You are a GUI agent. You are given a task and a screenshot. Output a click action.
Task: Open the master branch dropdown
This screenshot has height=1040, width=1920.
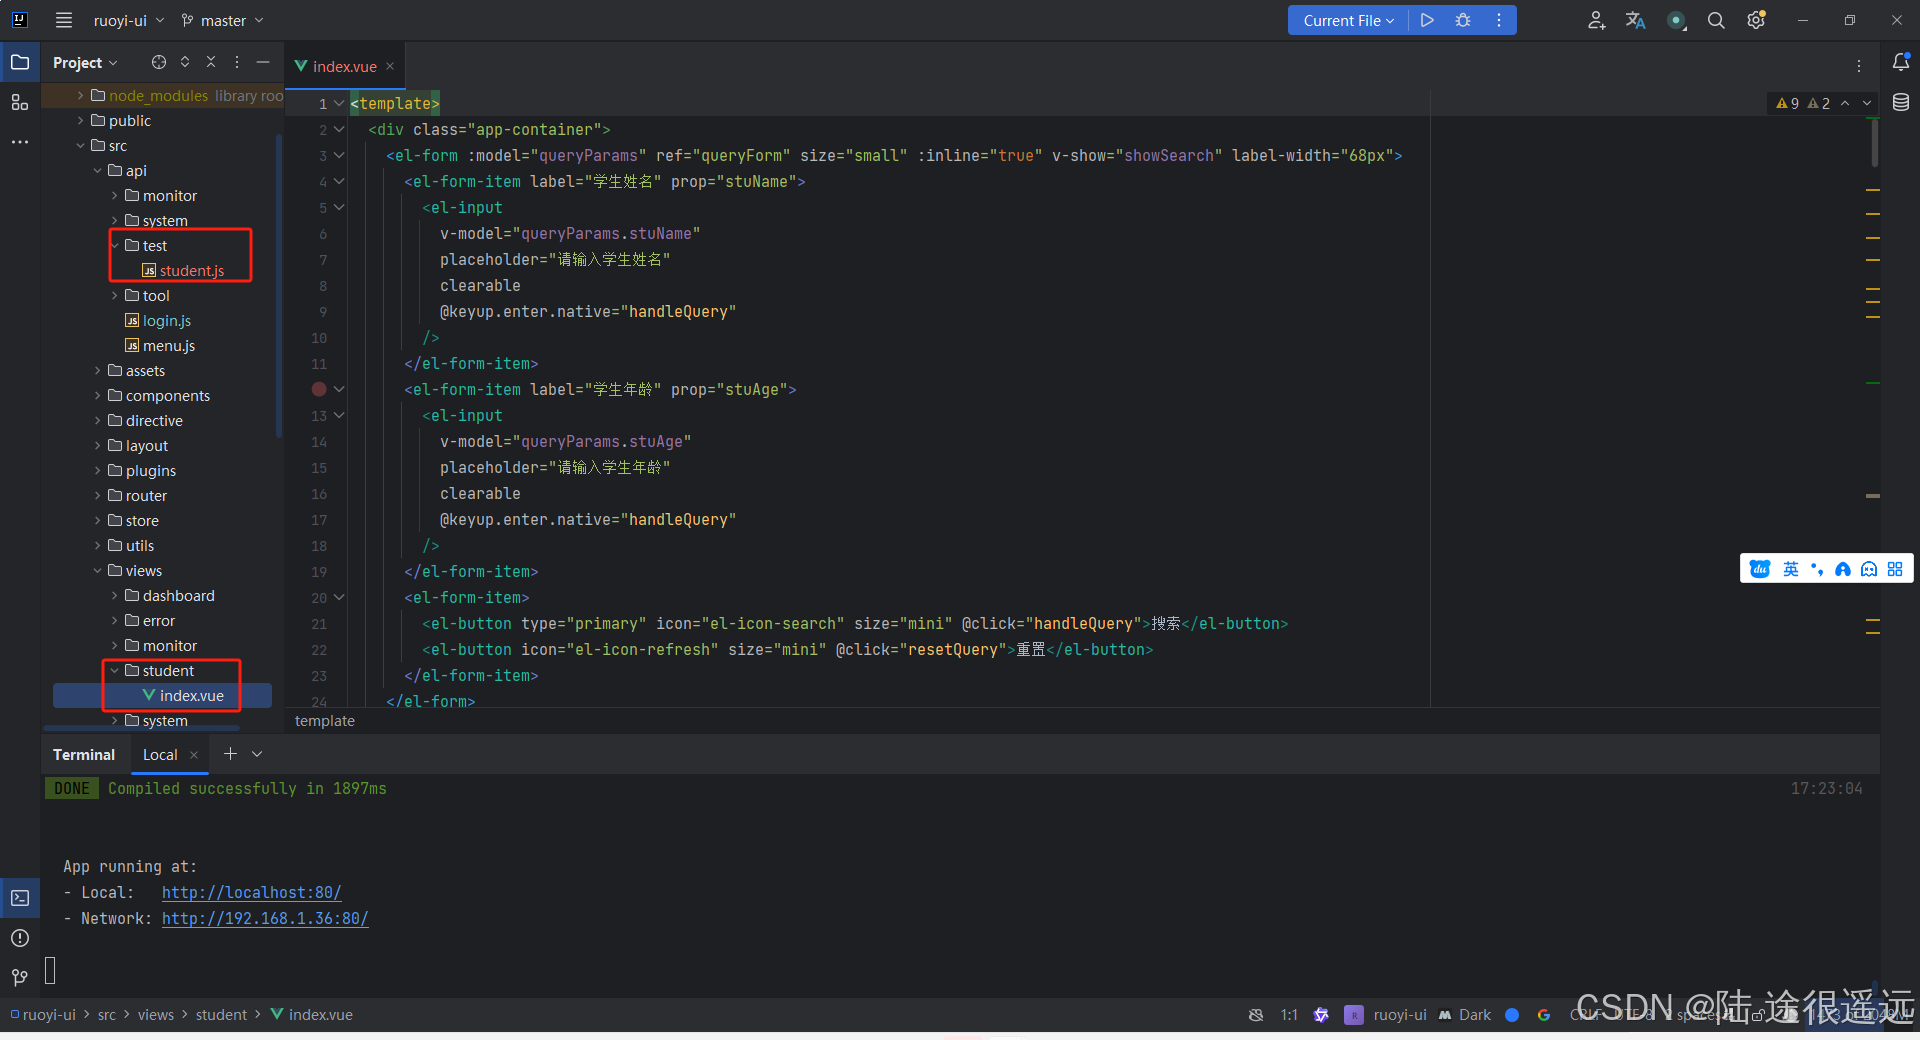click(222, 20)
